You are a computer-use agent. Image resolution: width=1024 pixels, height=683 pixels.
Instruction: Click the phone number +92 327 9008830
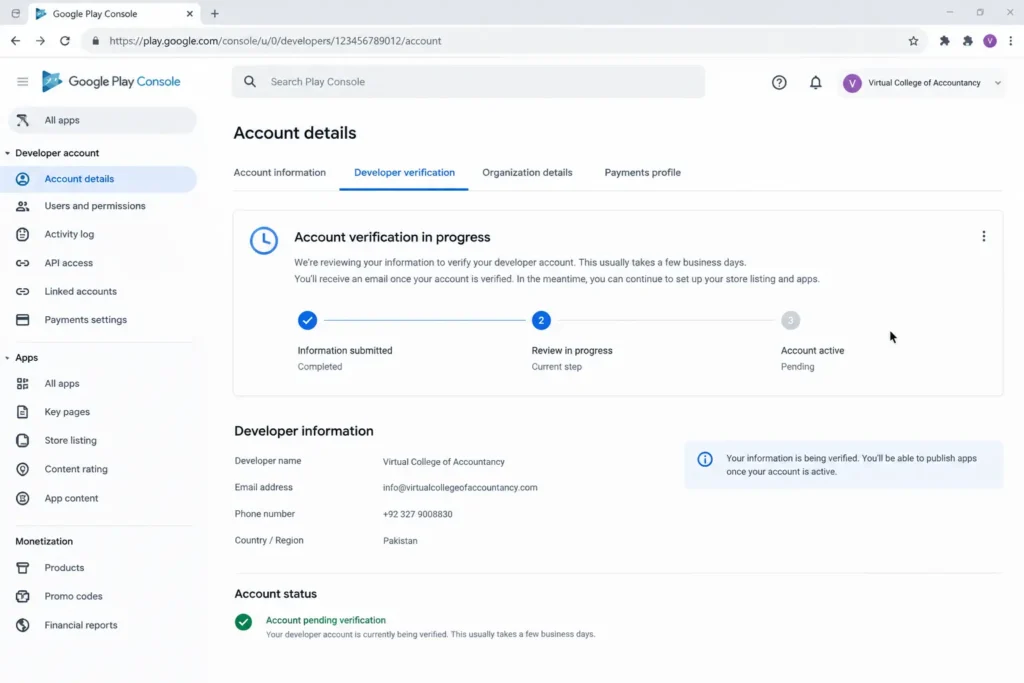pyautogui.click(x=417, y=515)
